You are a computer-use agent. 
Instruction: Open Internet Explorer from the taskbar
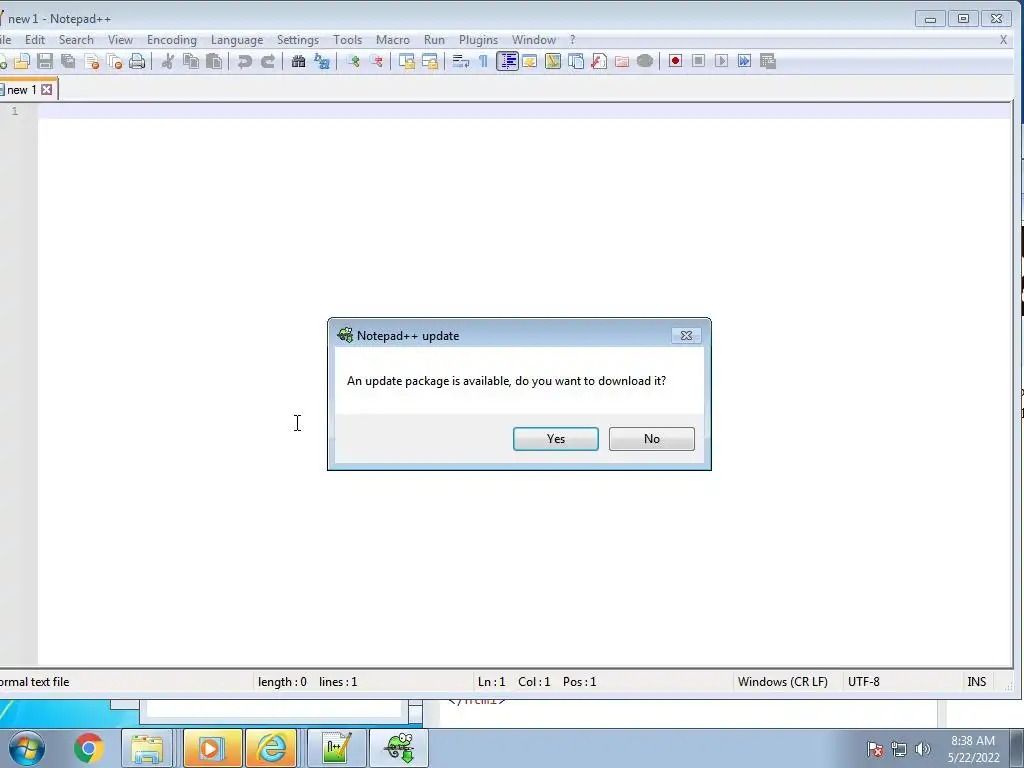(x=271, y=748)
